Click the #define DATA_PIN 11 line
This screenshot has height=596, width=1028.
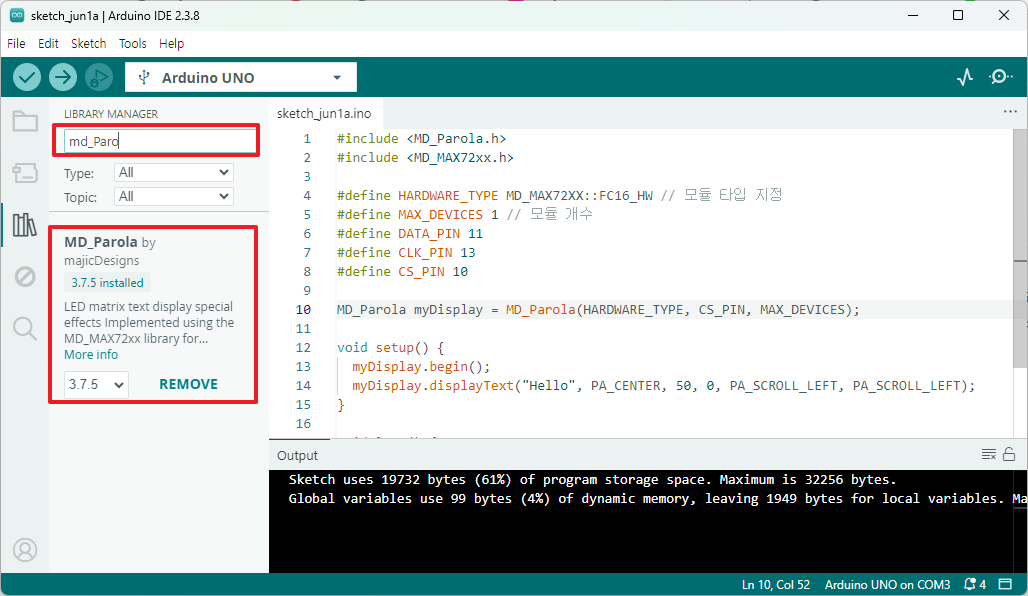(410, 233)
